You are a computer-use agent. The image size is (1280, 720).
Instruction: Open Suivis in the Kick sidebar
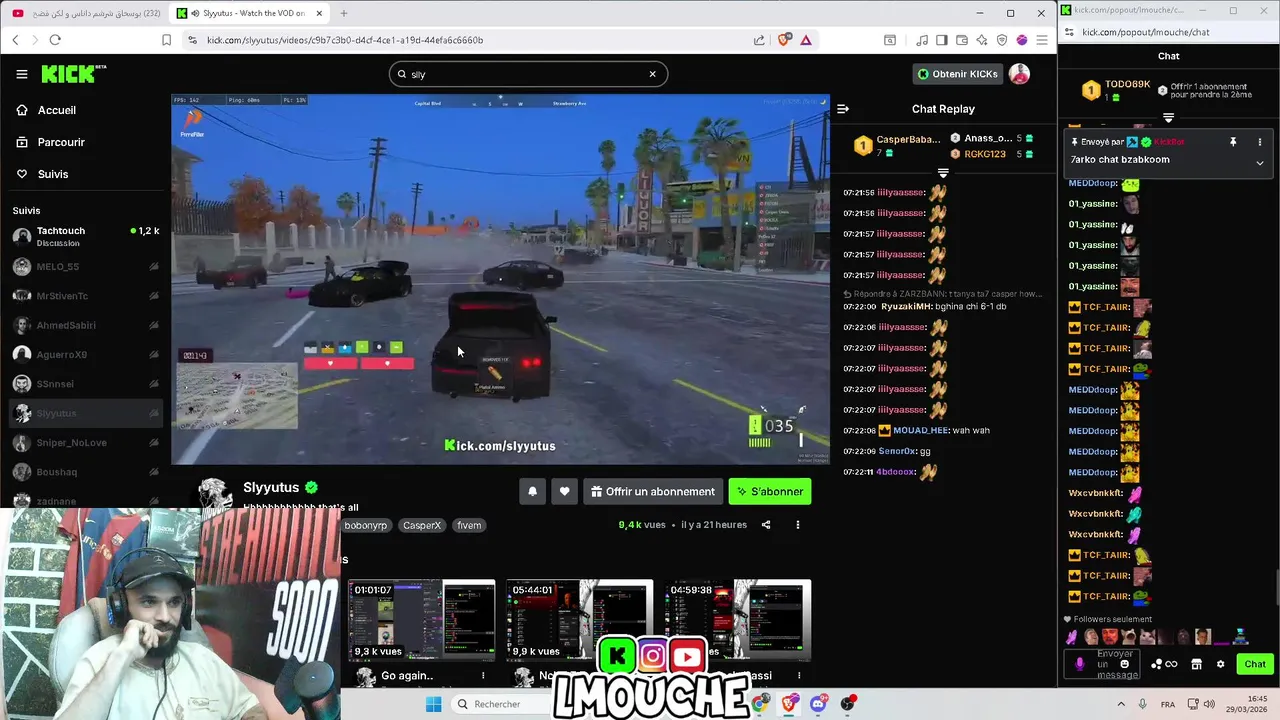(x=53, y=174)
